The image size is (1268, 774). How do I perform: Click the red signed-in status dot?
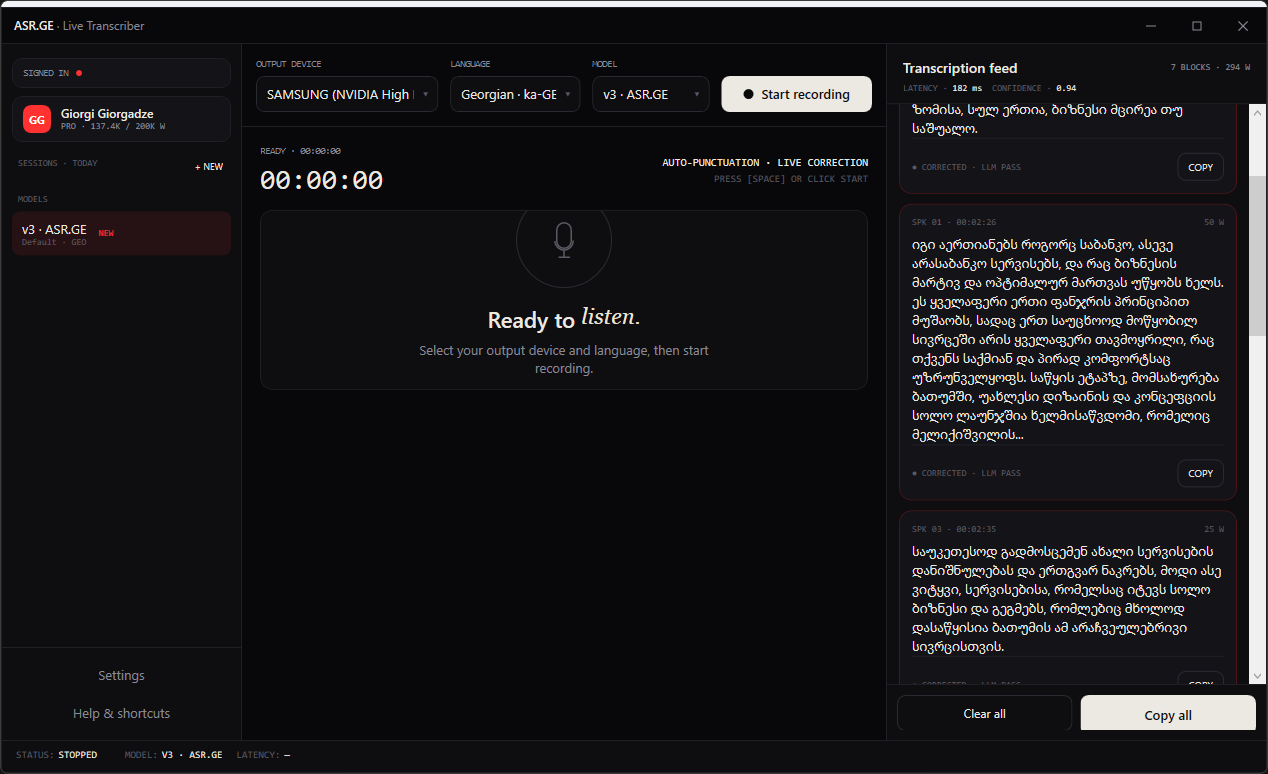(79, 73)
